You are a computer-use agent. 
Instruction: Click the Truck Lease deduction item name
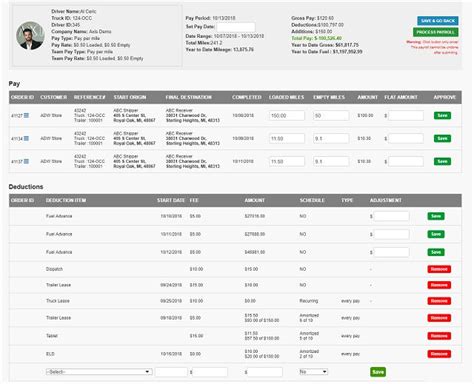tap(58, 301)
